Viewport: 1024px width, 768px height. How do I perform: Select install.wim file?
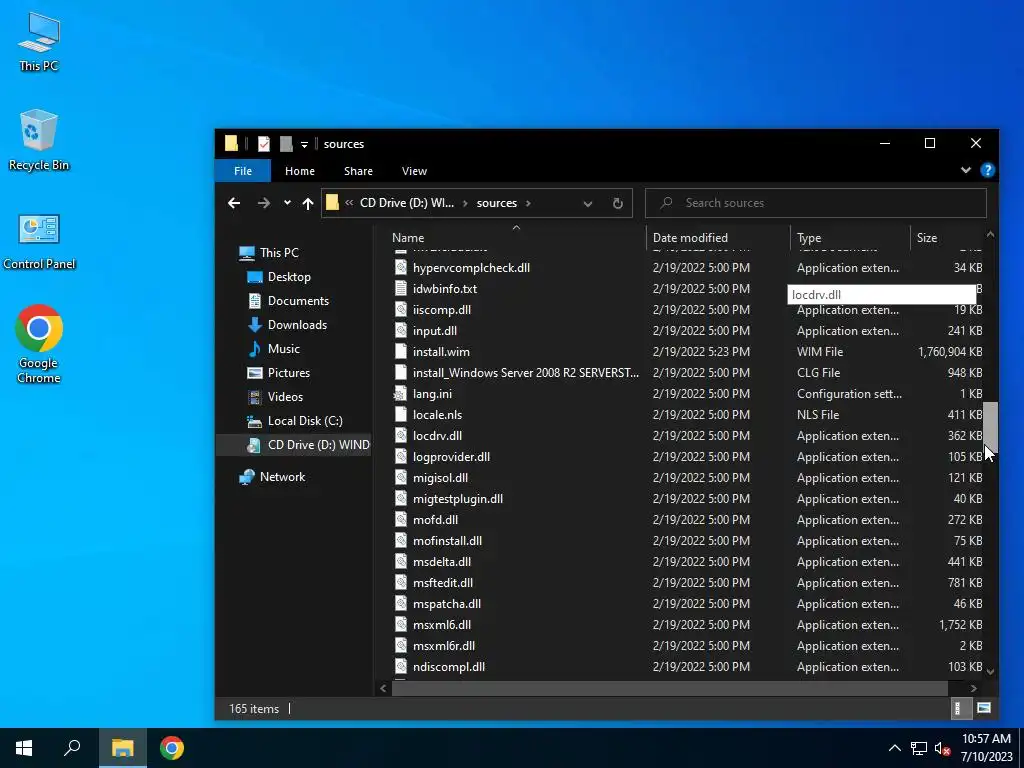tap(441, 352)
